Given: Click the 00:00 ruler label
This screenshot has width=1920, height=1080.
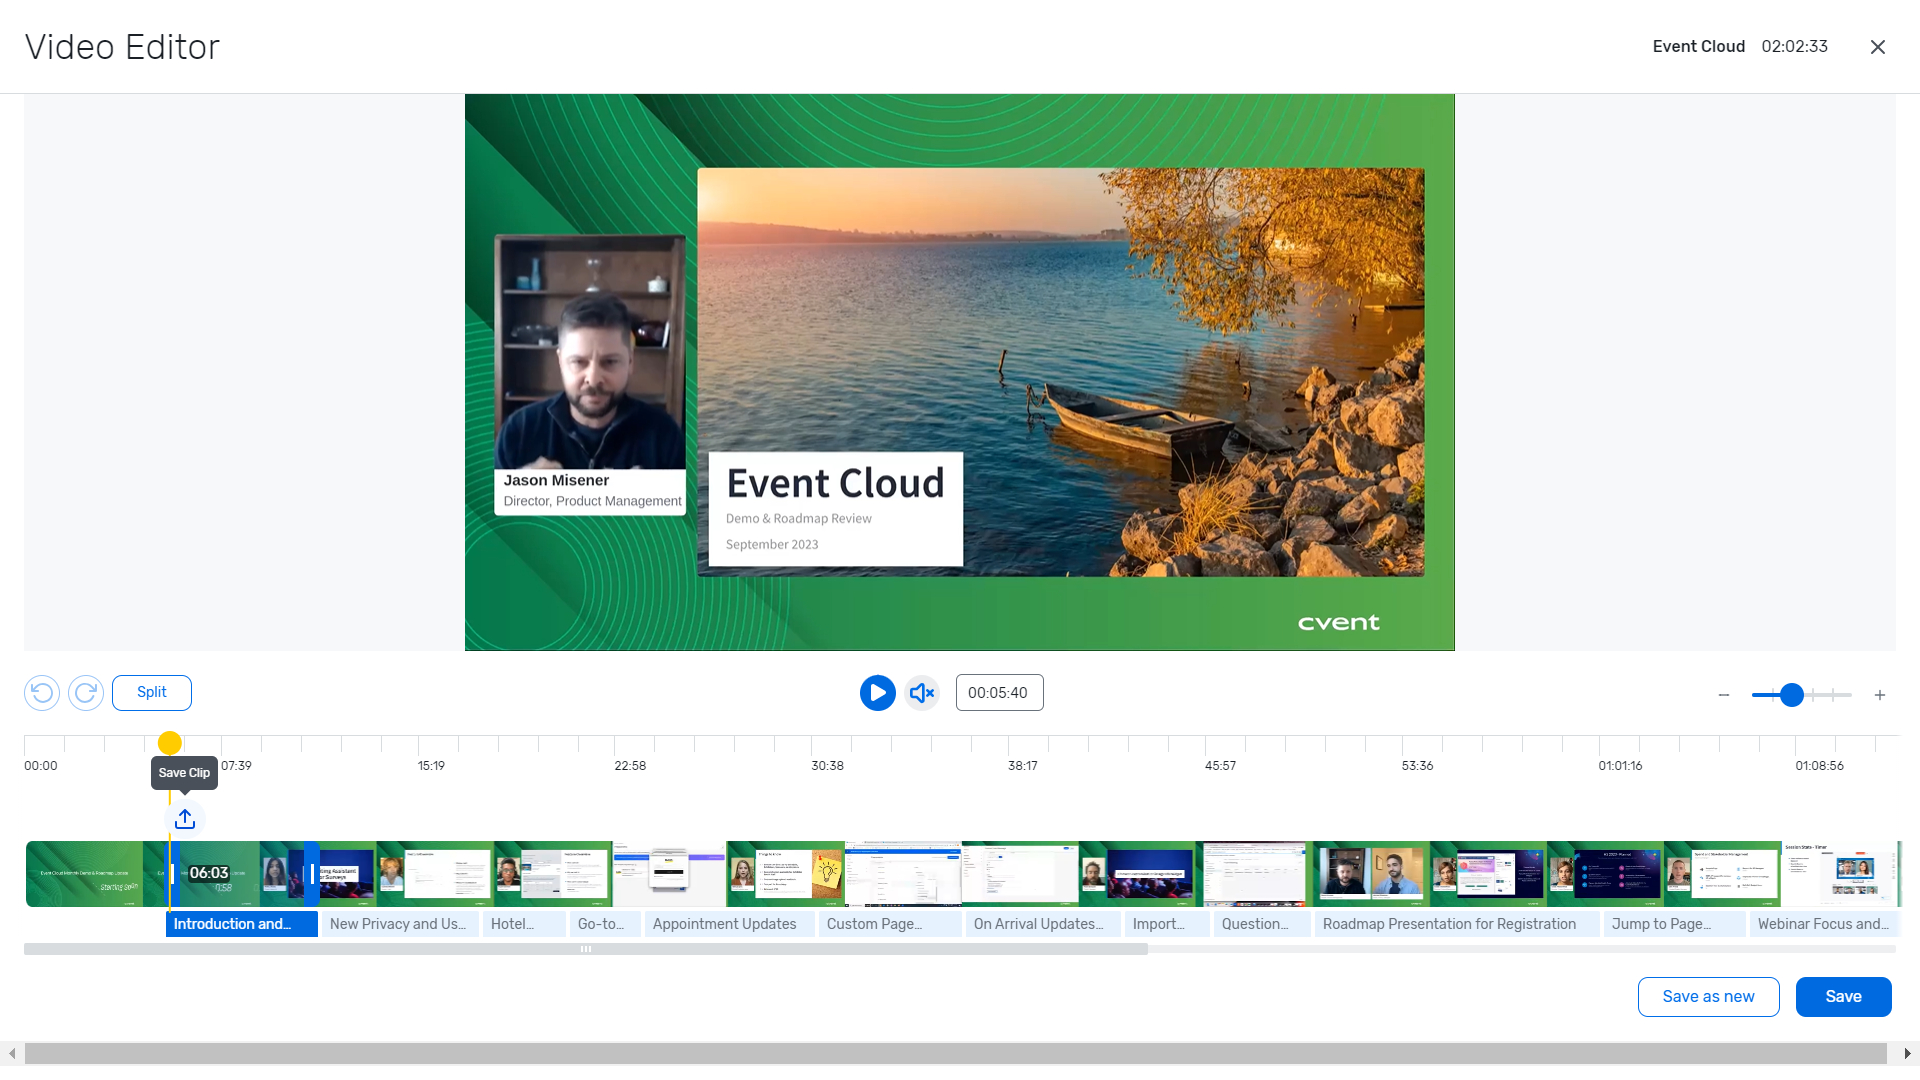Looking at the screenshot, I should pyautogui.click(x=41, y=766).
